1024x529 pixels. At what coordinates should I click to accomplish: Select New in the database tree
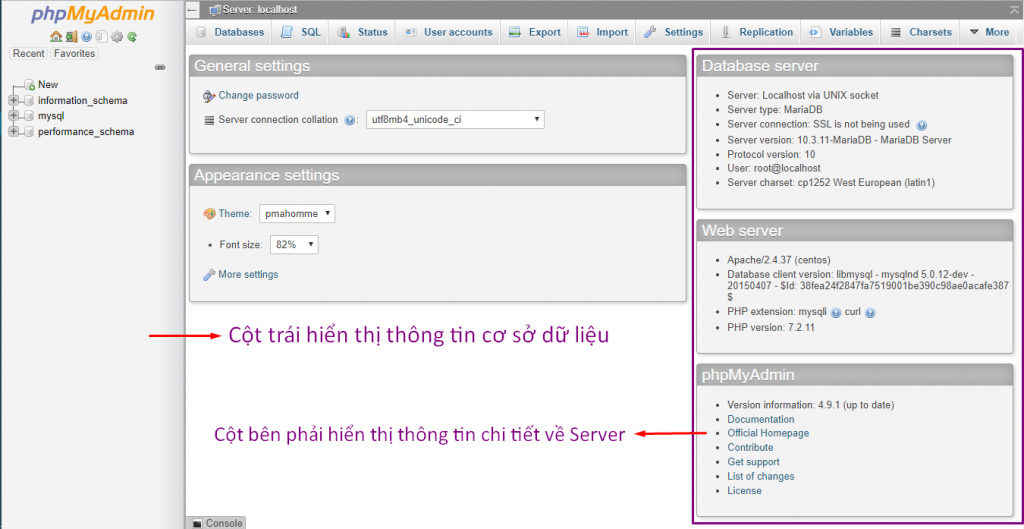pos(48,85)
